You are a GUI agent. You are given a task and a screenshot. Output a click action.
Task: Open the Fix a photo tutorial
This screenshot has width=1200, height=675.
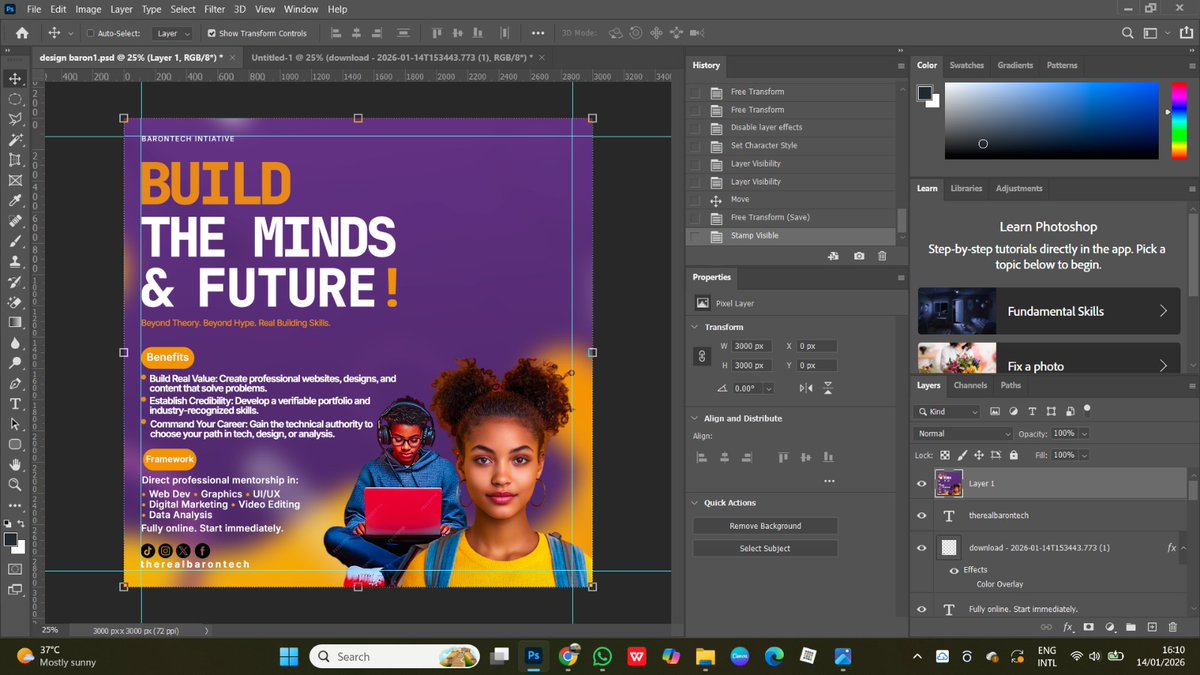click(x=1049, y=358)
